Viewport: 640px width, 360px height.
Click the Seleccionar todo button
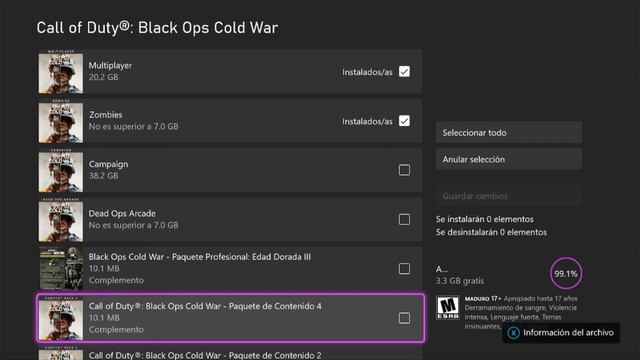(x=509, y=132)
